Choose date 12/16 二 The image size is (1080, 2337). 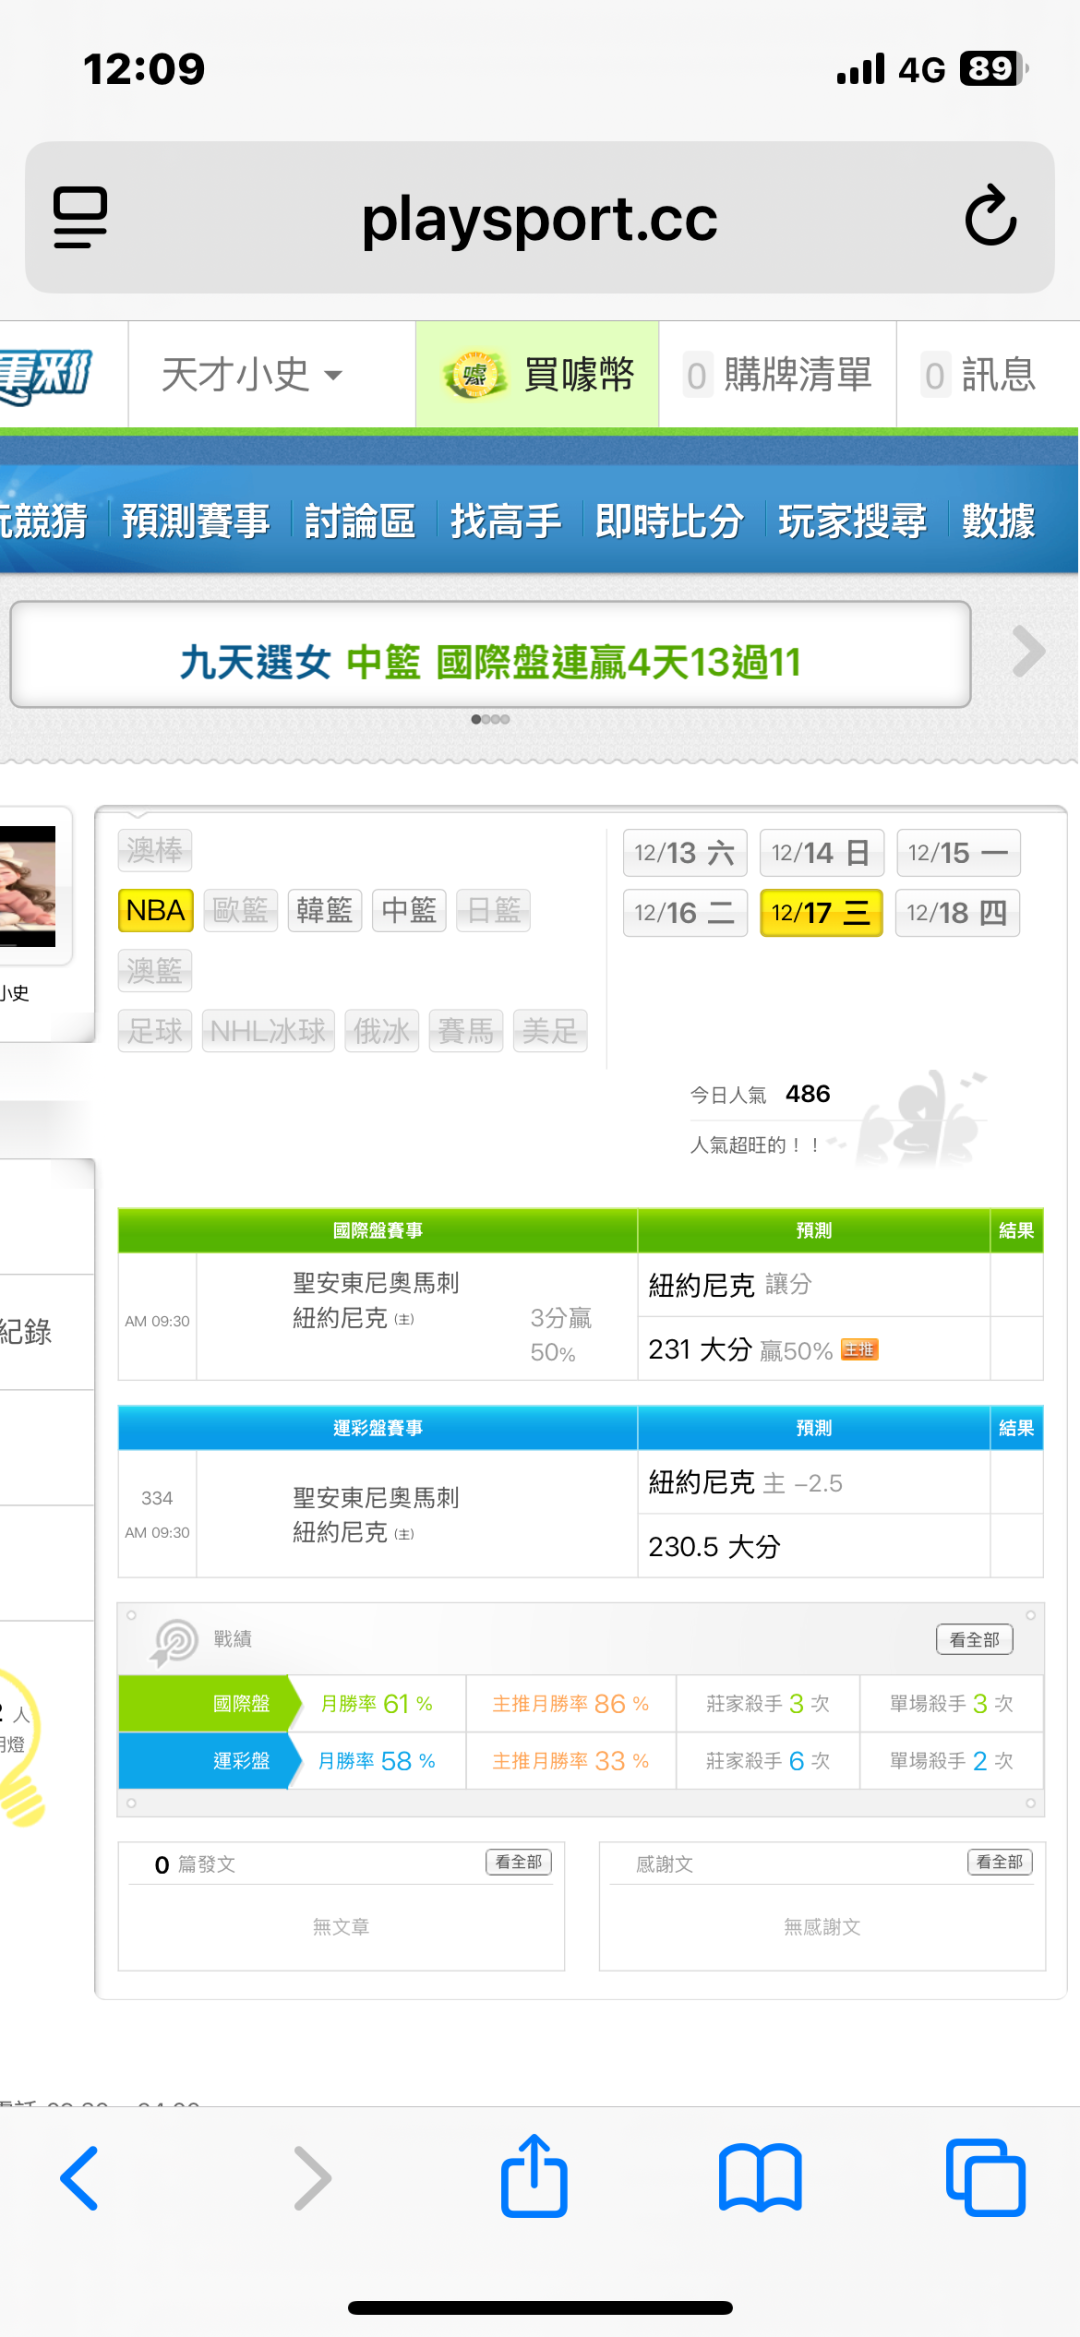tap(685, 913)
